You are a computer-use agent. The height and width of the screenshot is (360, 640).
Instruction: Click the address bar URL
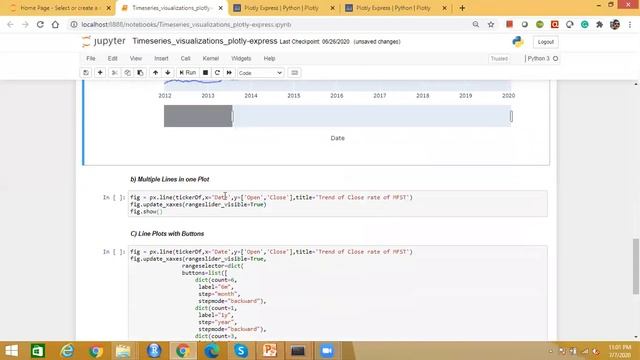[x=186, y=24]
